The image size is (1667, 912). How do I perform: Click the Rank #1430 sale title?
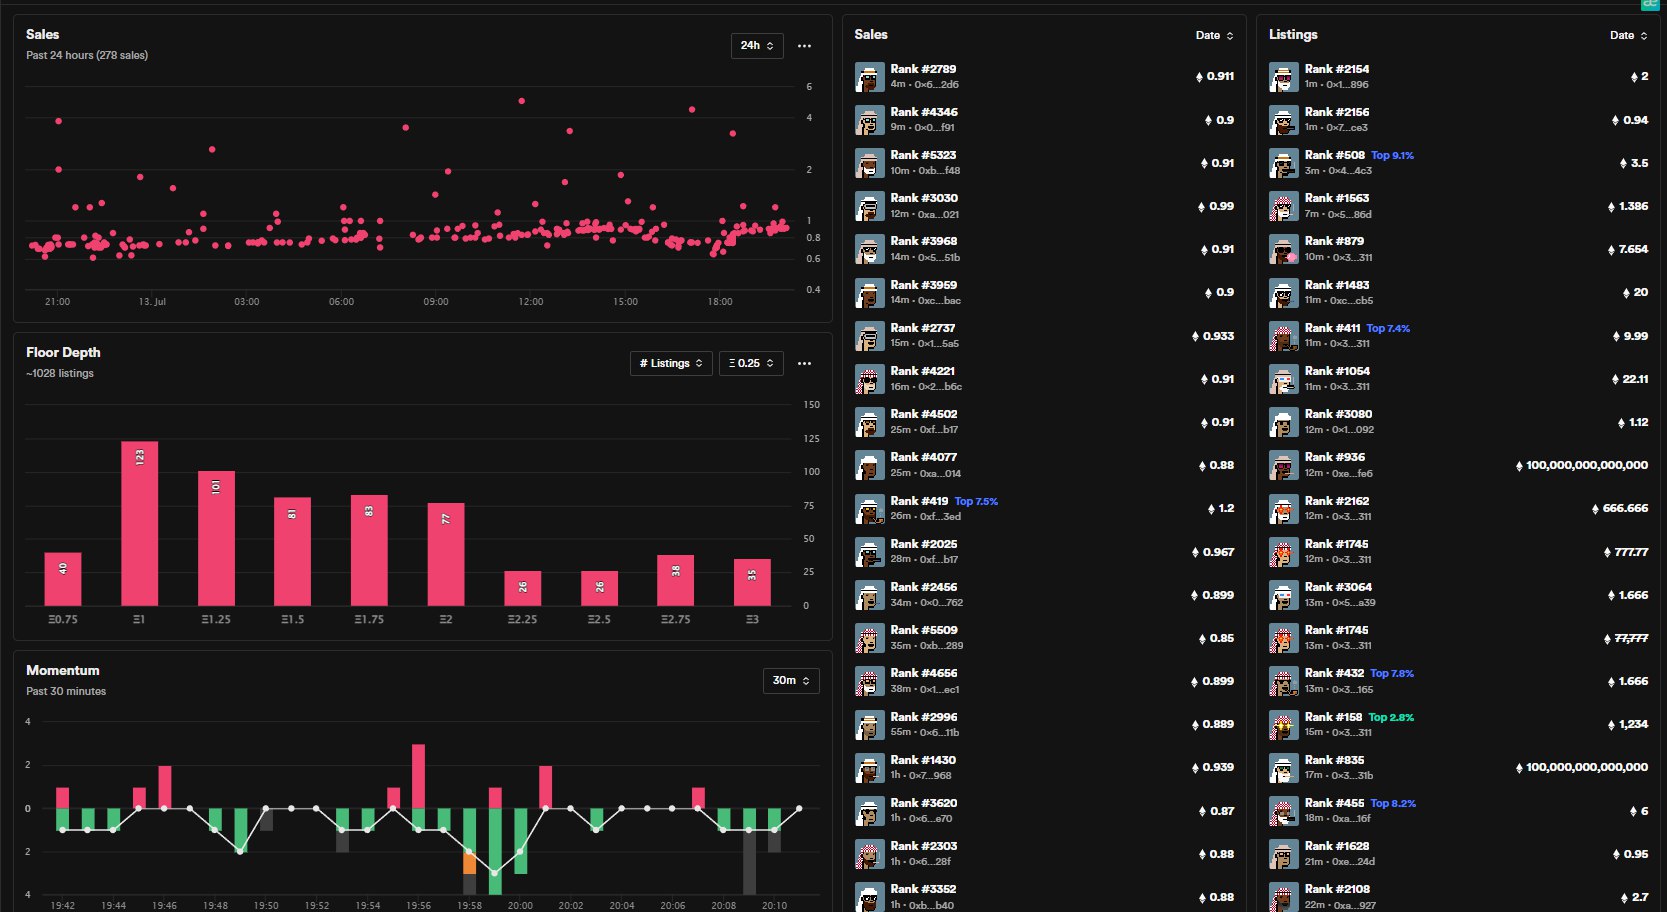coord(924,760)
